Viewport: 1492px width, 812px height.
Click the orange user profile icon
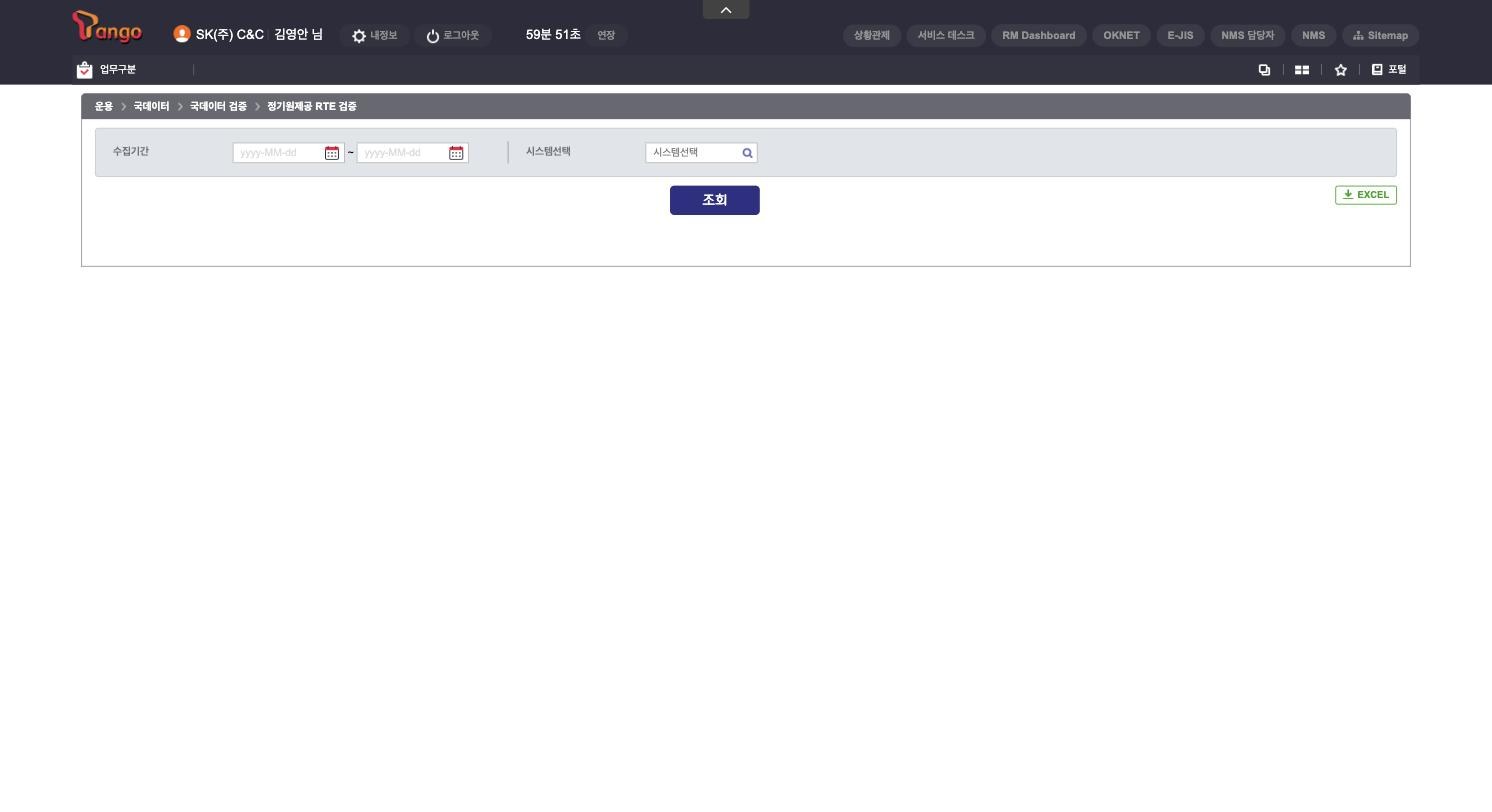point(182,34)
